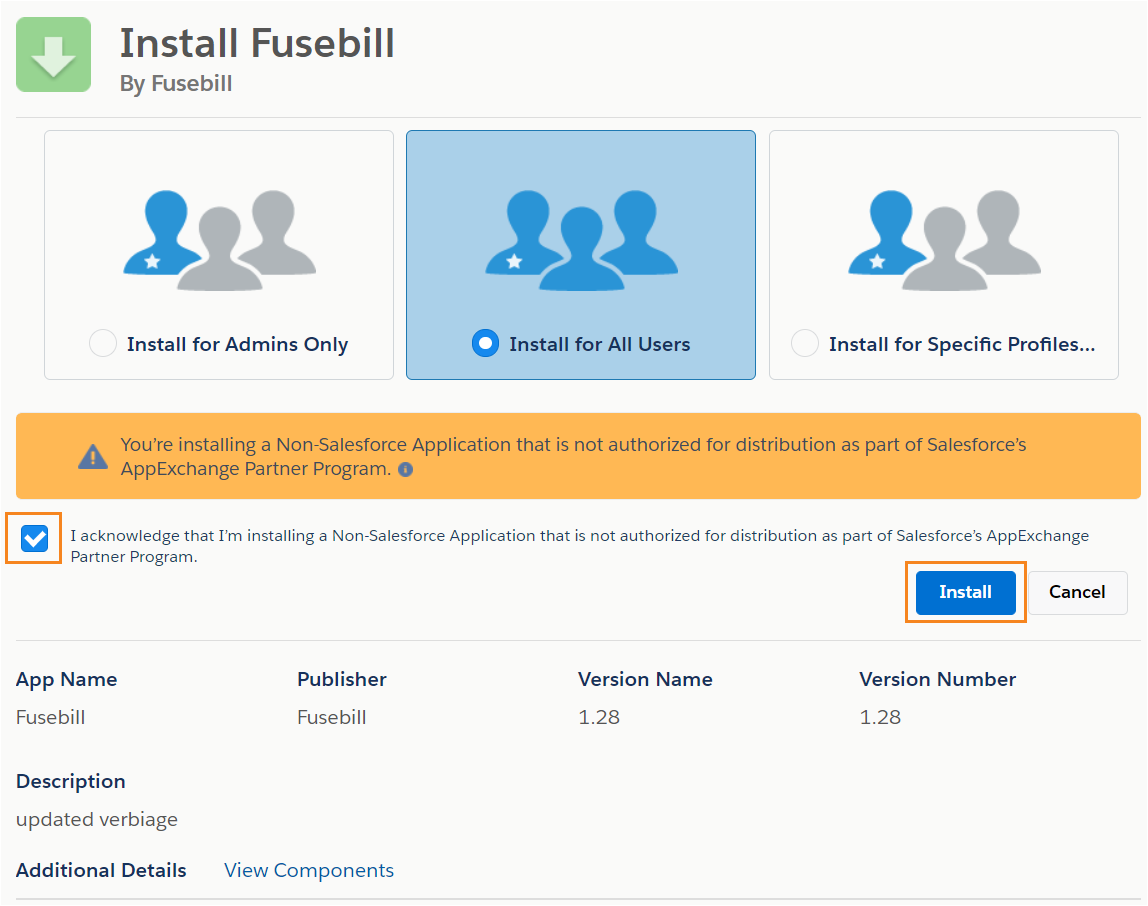
Task: Click the blue Install button
Action: [966, 593]
